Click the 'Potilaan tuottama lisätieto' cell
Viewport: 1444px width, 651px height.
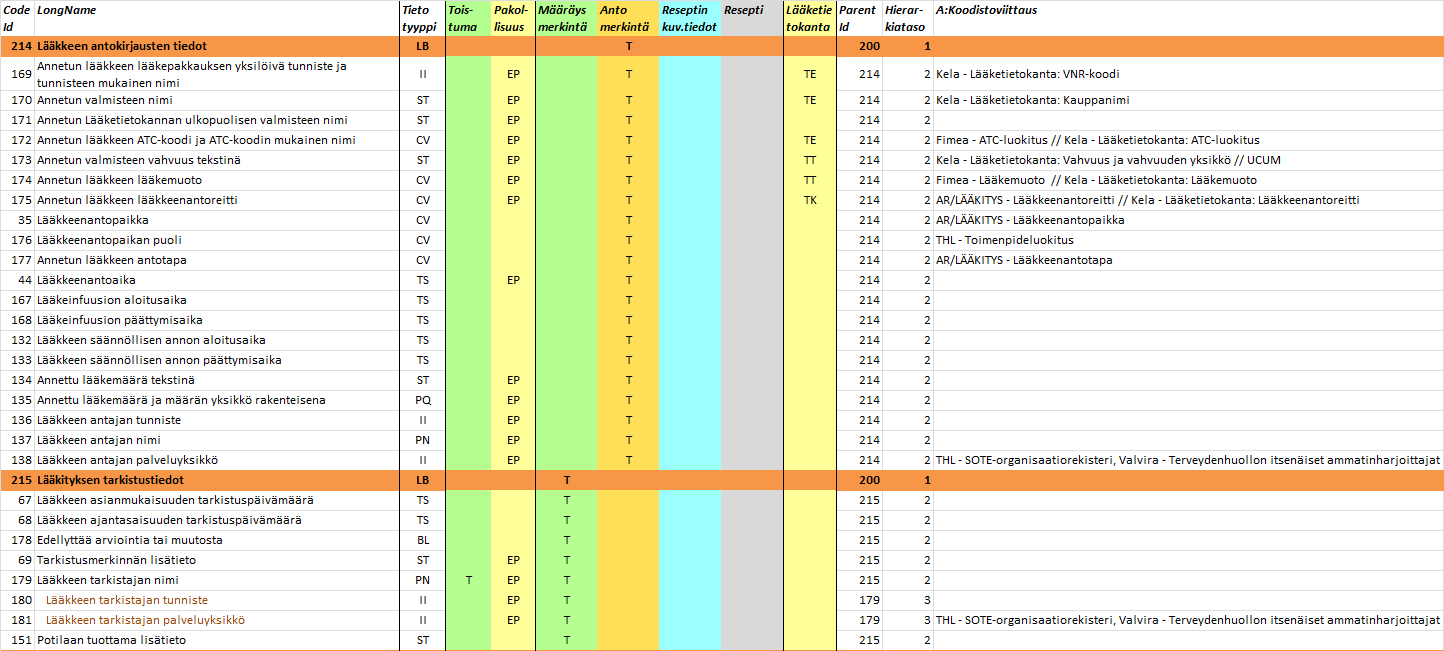pyautogui.click(x=217, y=640)
